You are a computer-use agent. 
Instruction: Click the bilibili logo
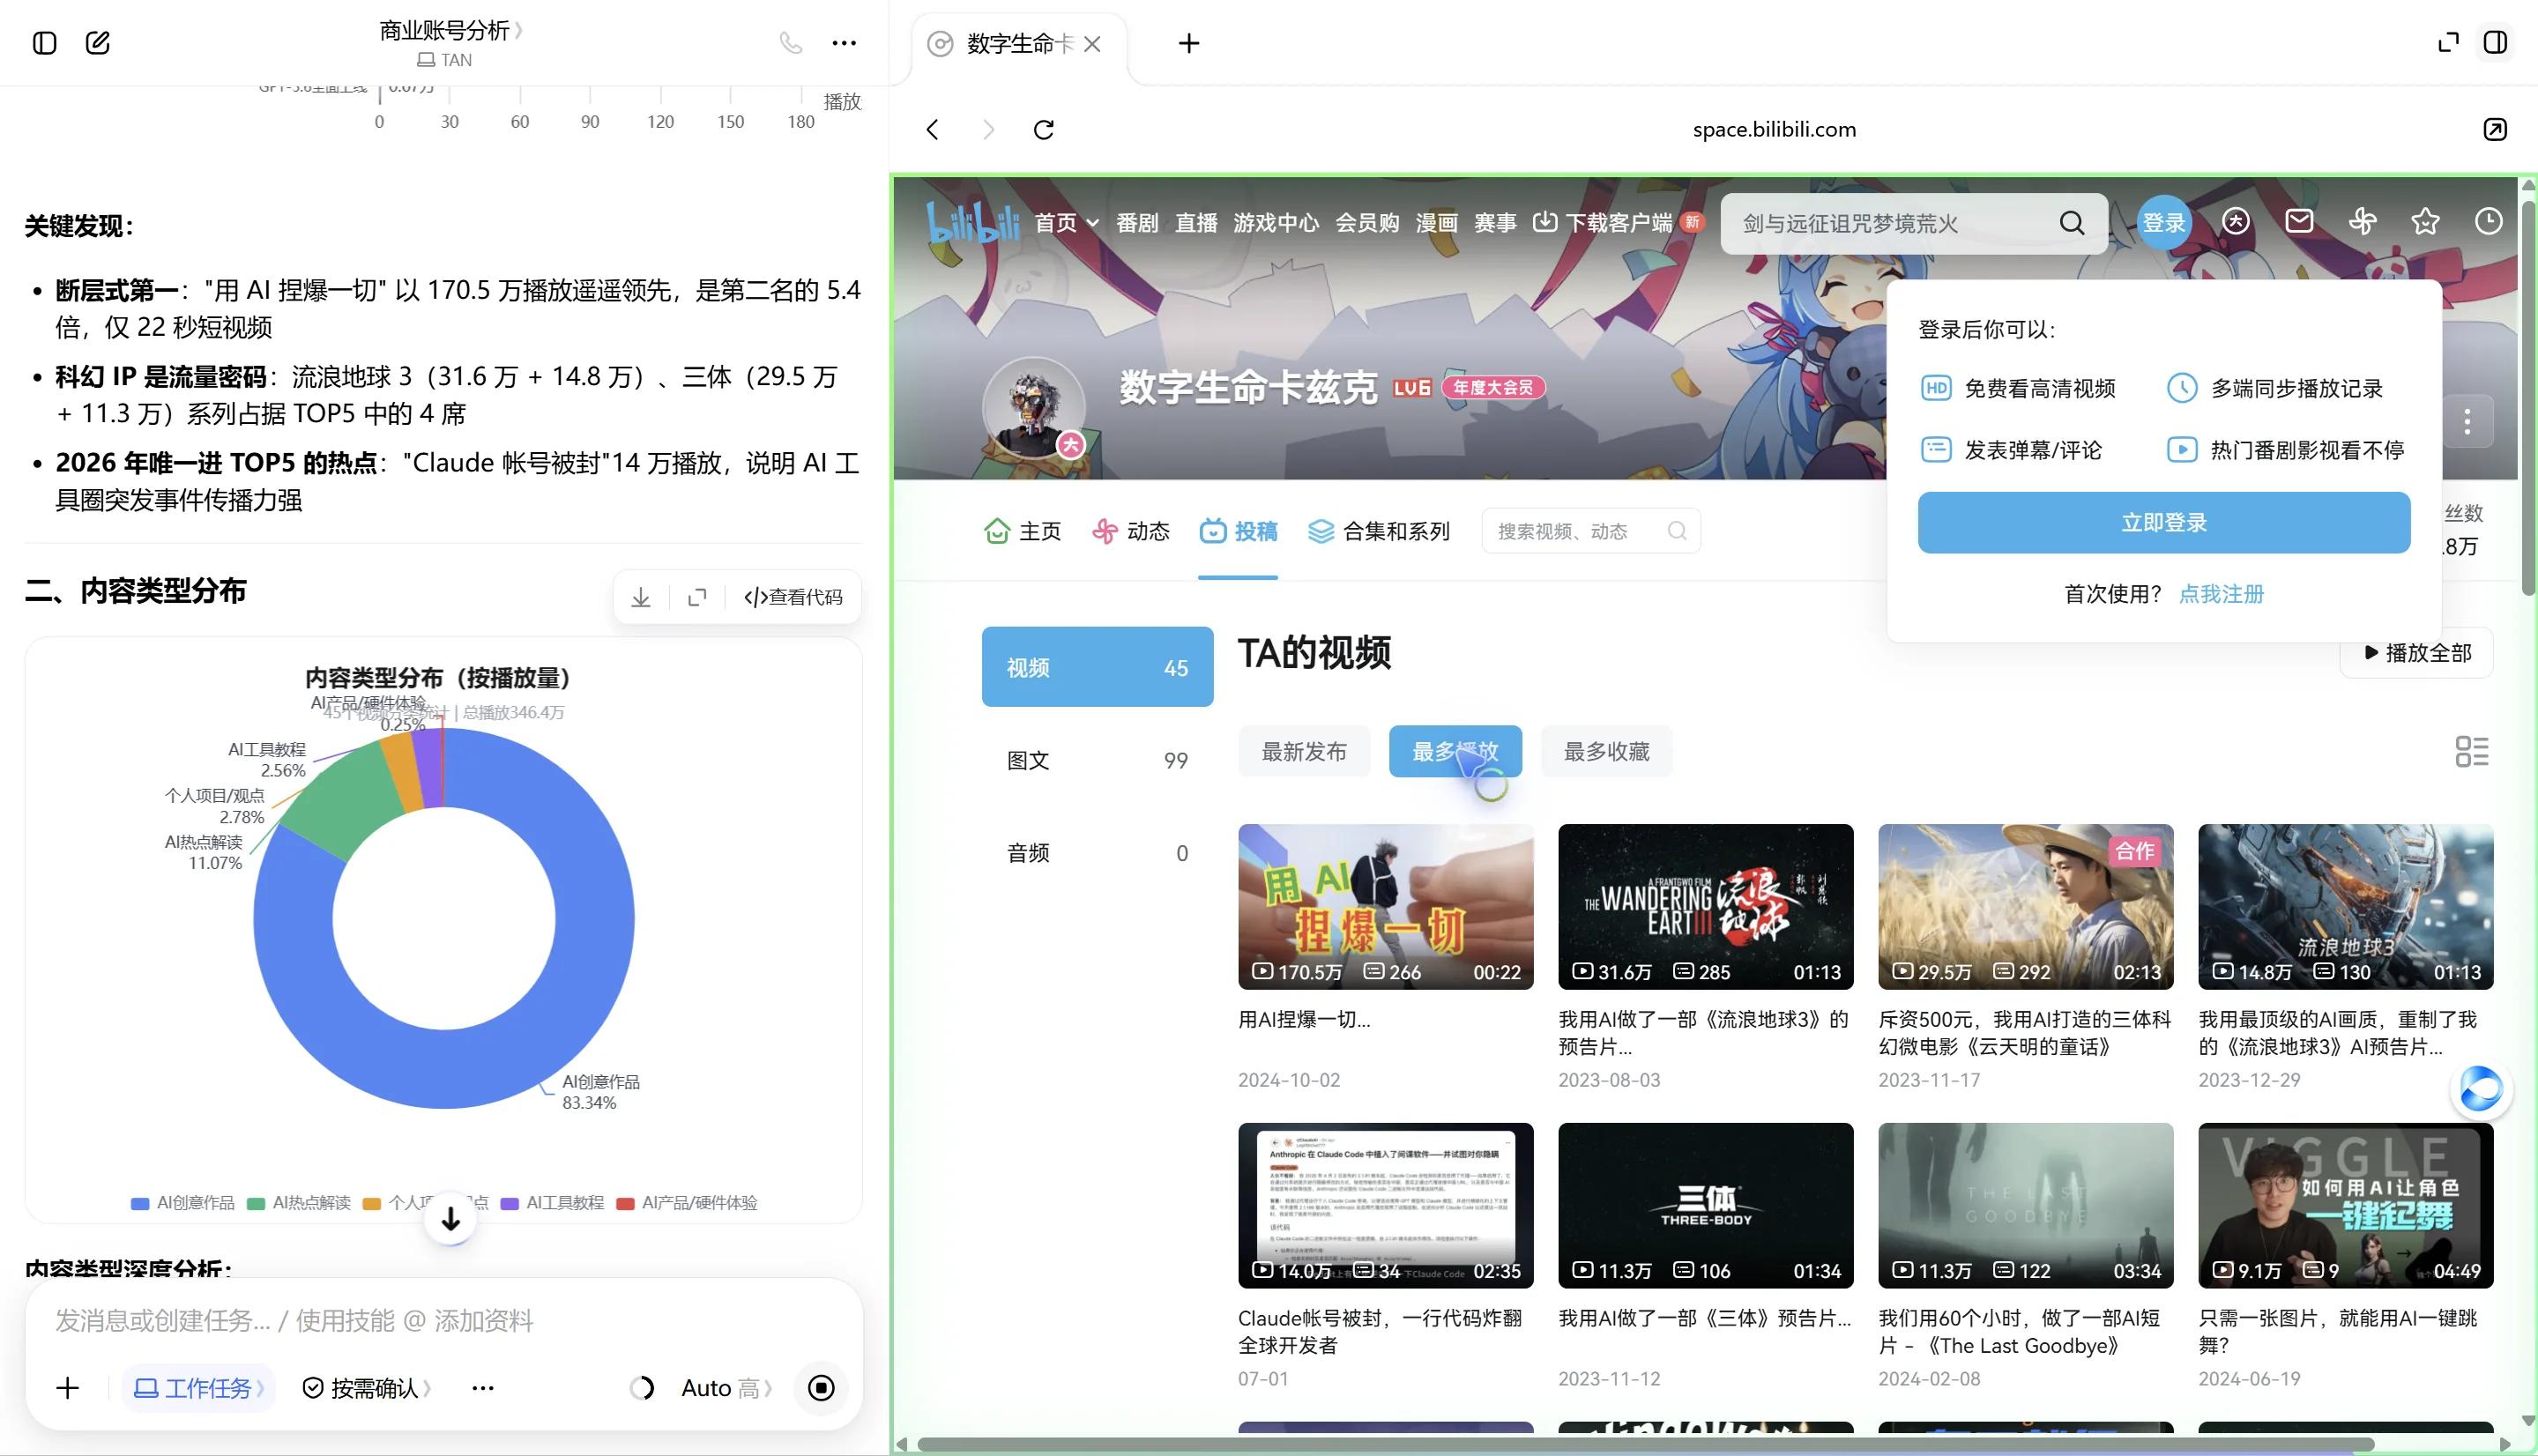pyautogui.click(x=973, y=221)
